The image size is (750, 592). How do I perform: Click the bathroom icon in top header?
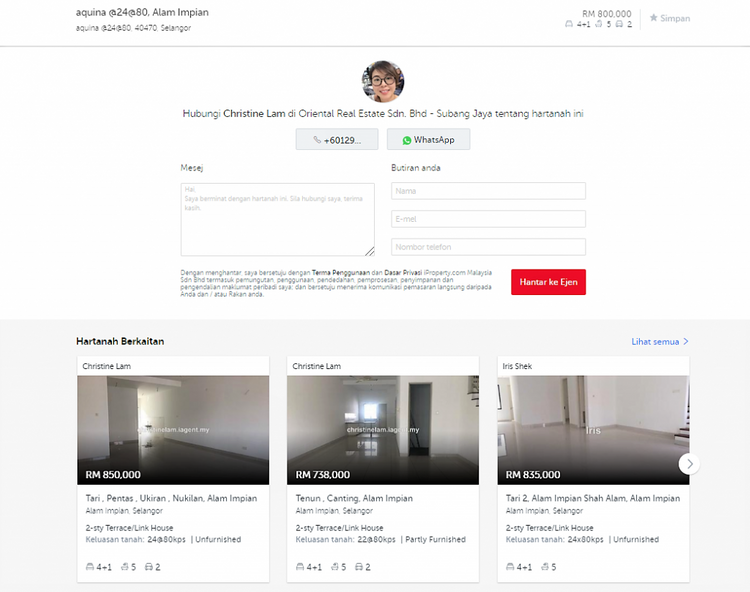599,24
